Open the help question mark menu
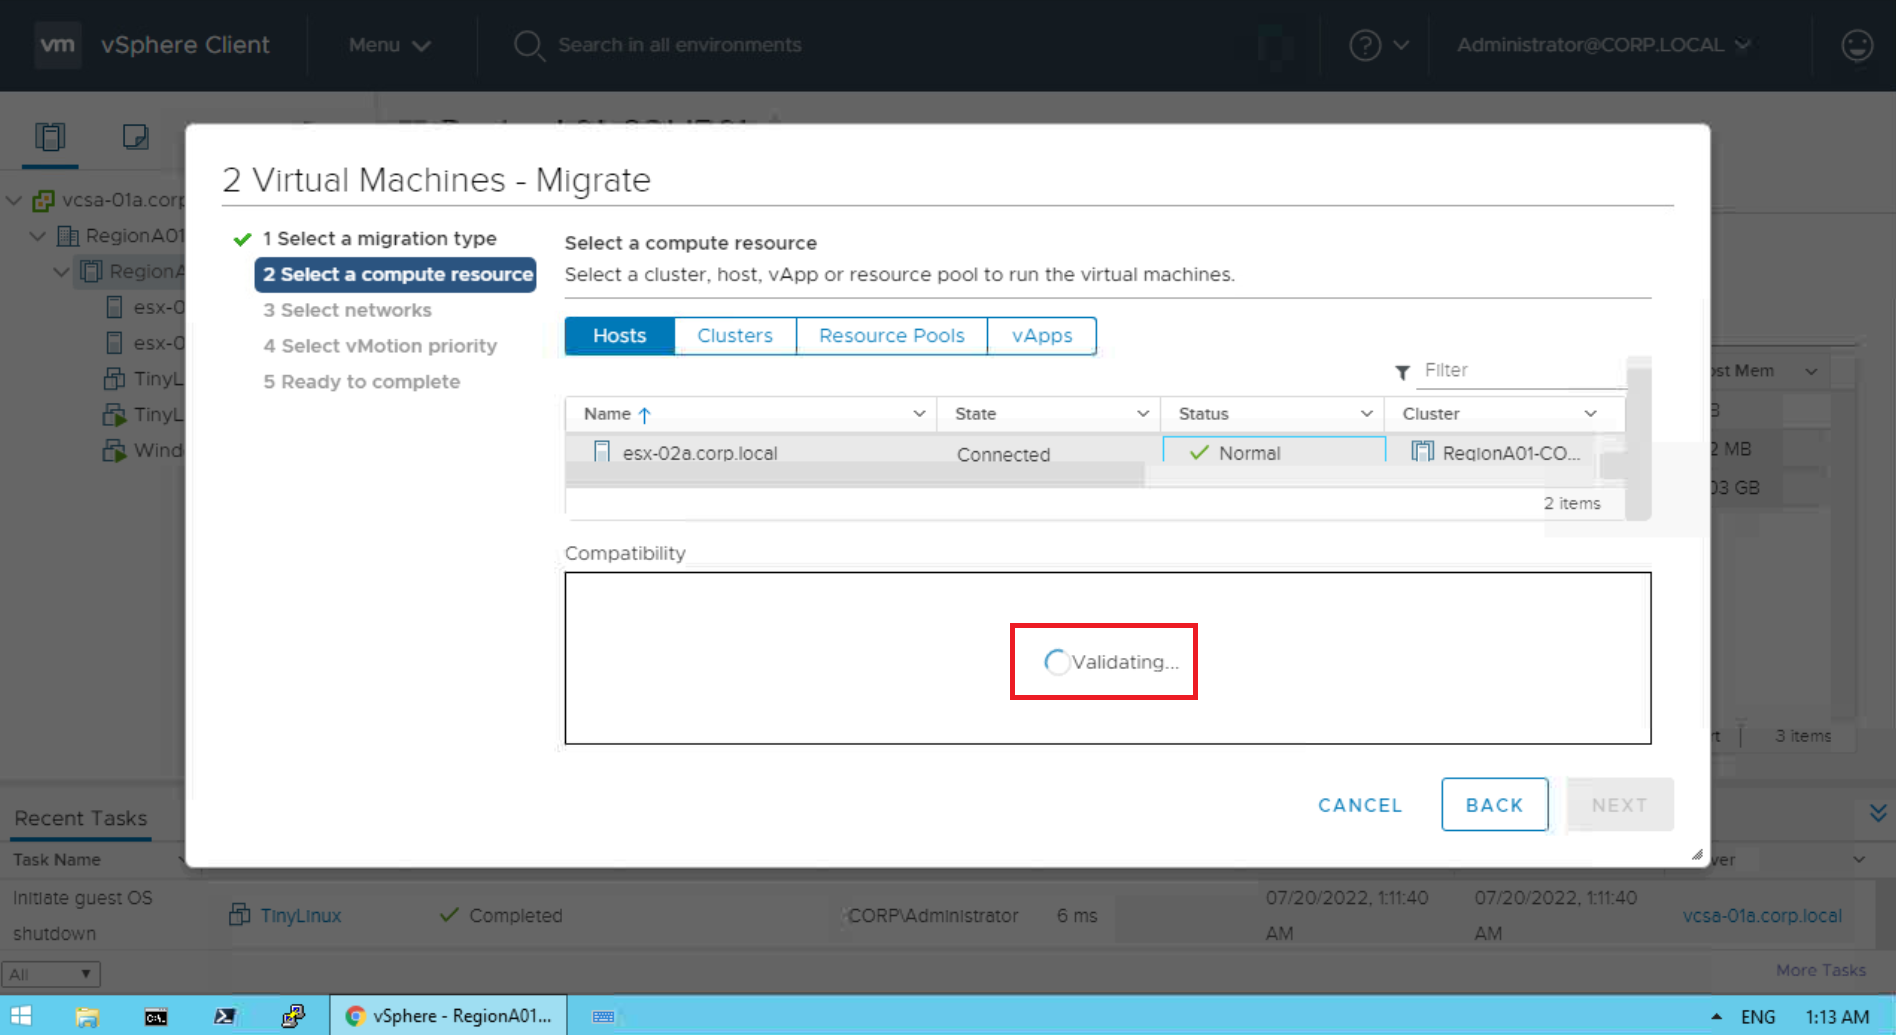The height and width of the screenshot is (1035, 1896). pyautogui.click(x=1378, y=45)
